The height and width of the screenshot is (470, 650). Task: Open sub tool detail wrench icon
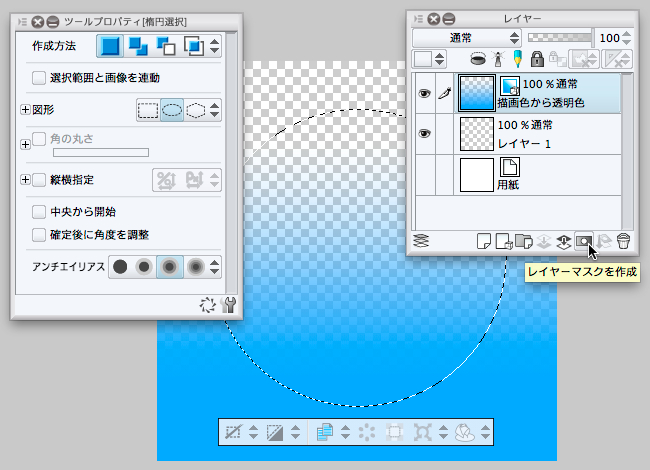click(x=228, y=305)
